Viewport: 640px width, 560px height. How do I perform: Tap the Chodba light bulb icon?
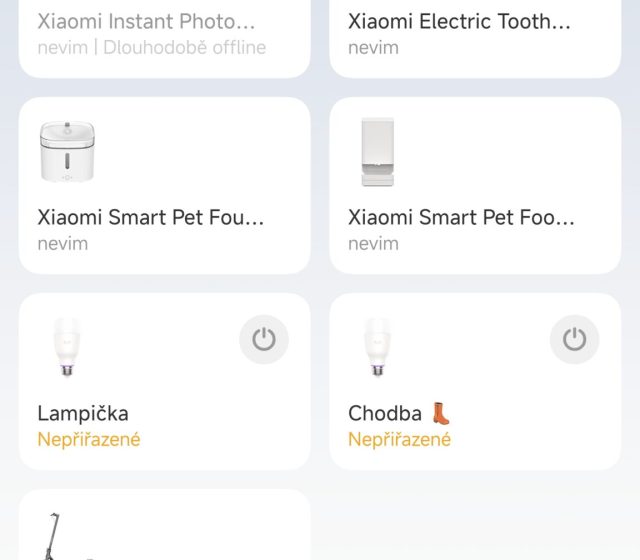pos(377,348)
